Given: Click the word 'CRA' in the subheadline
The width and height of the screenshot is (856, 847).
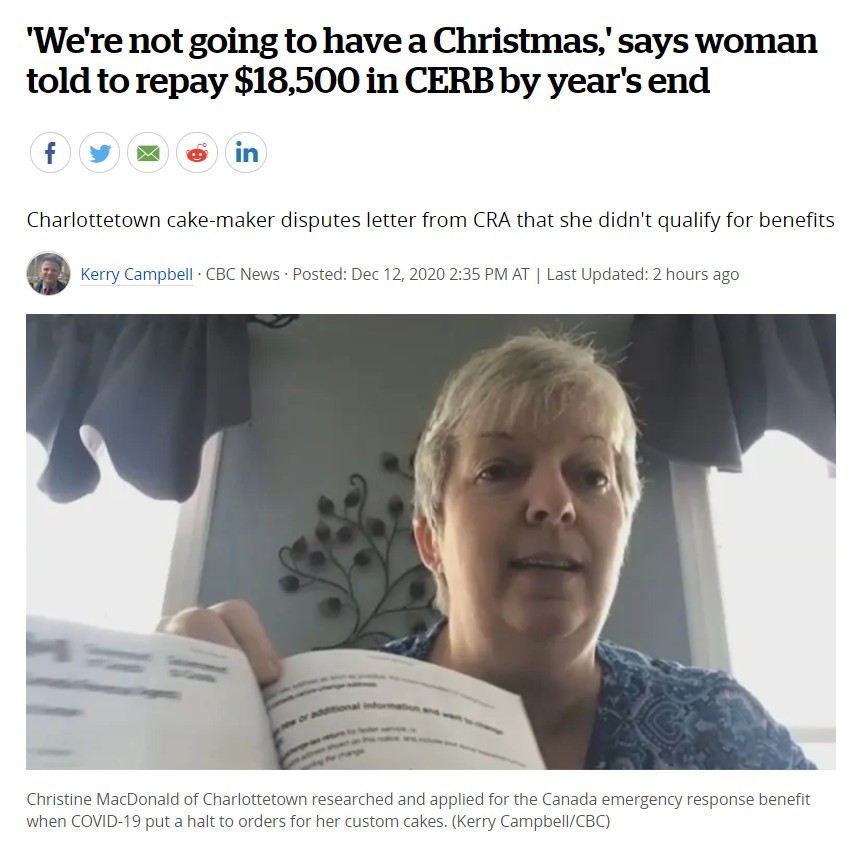Looking at the screenshot, I should (x=492, y=220).
